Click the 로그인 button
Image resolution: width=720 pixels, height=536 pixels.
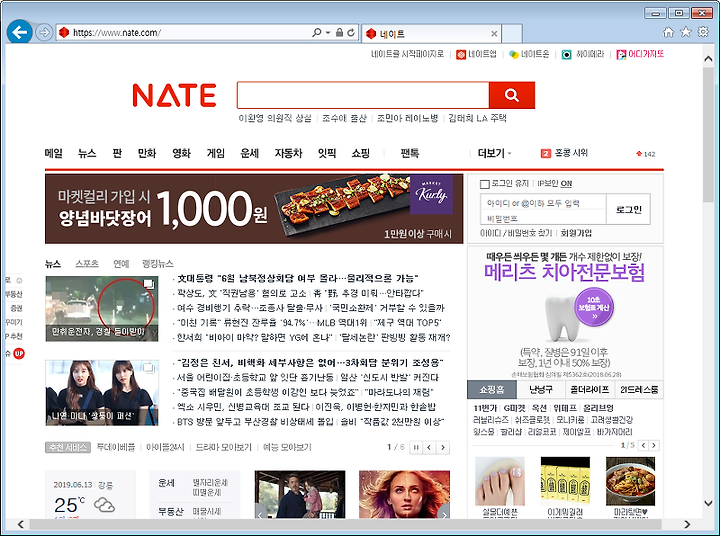(x=628, y=209)
